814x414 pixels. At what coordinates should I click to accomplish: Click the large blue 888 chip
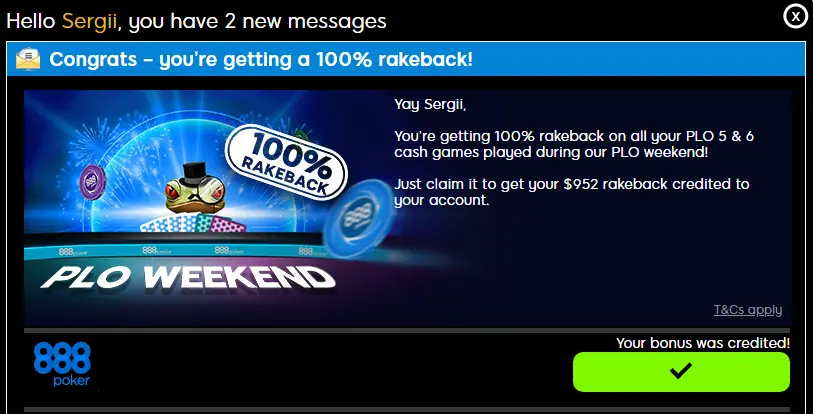358,218
